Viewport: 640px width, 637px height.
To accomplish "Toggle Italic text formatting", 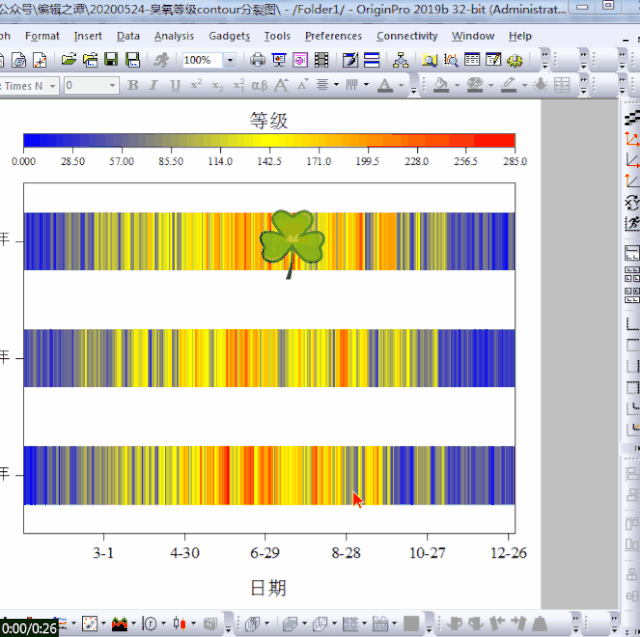I will pos(154,86).
